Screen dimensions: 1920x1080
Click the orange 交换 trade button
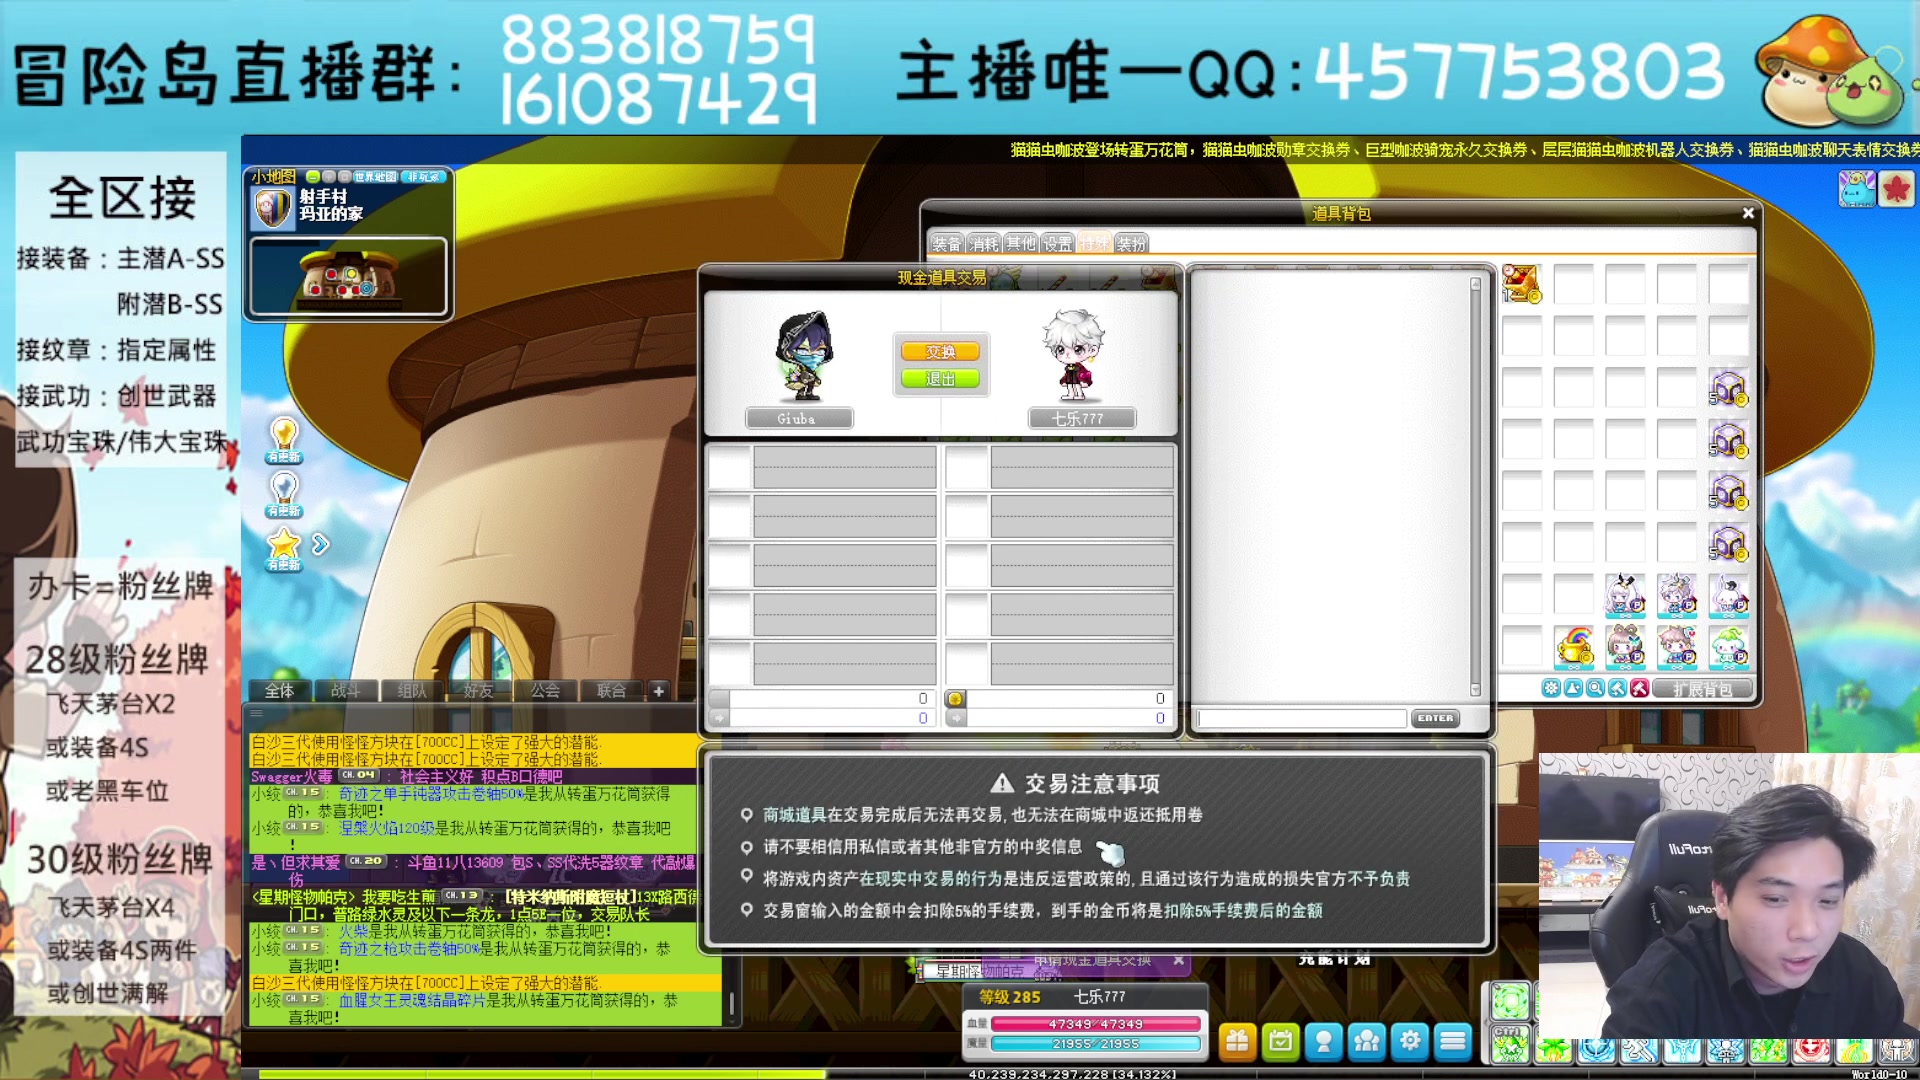pos(940,352)
